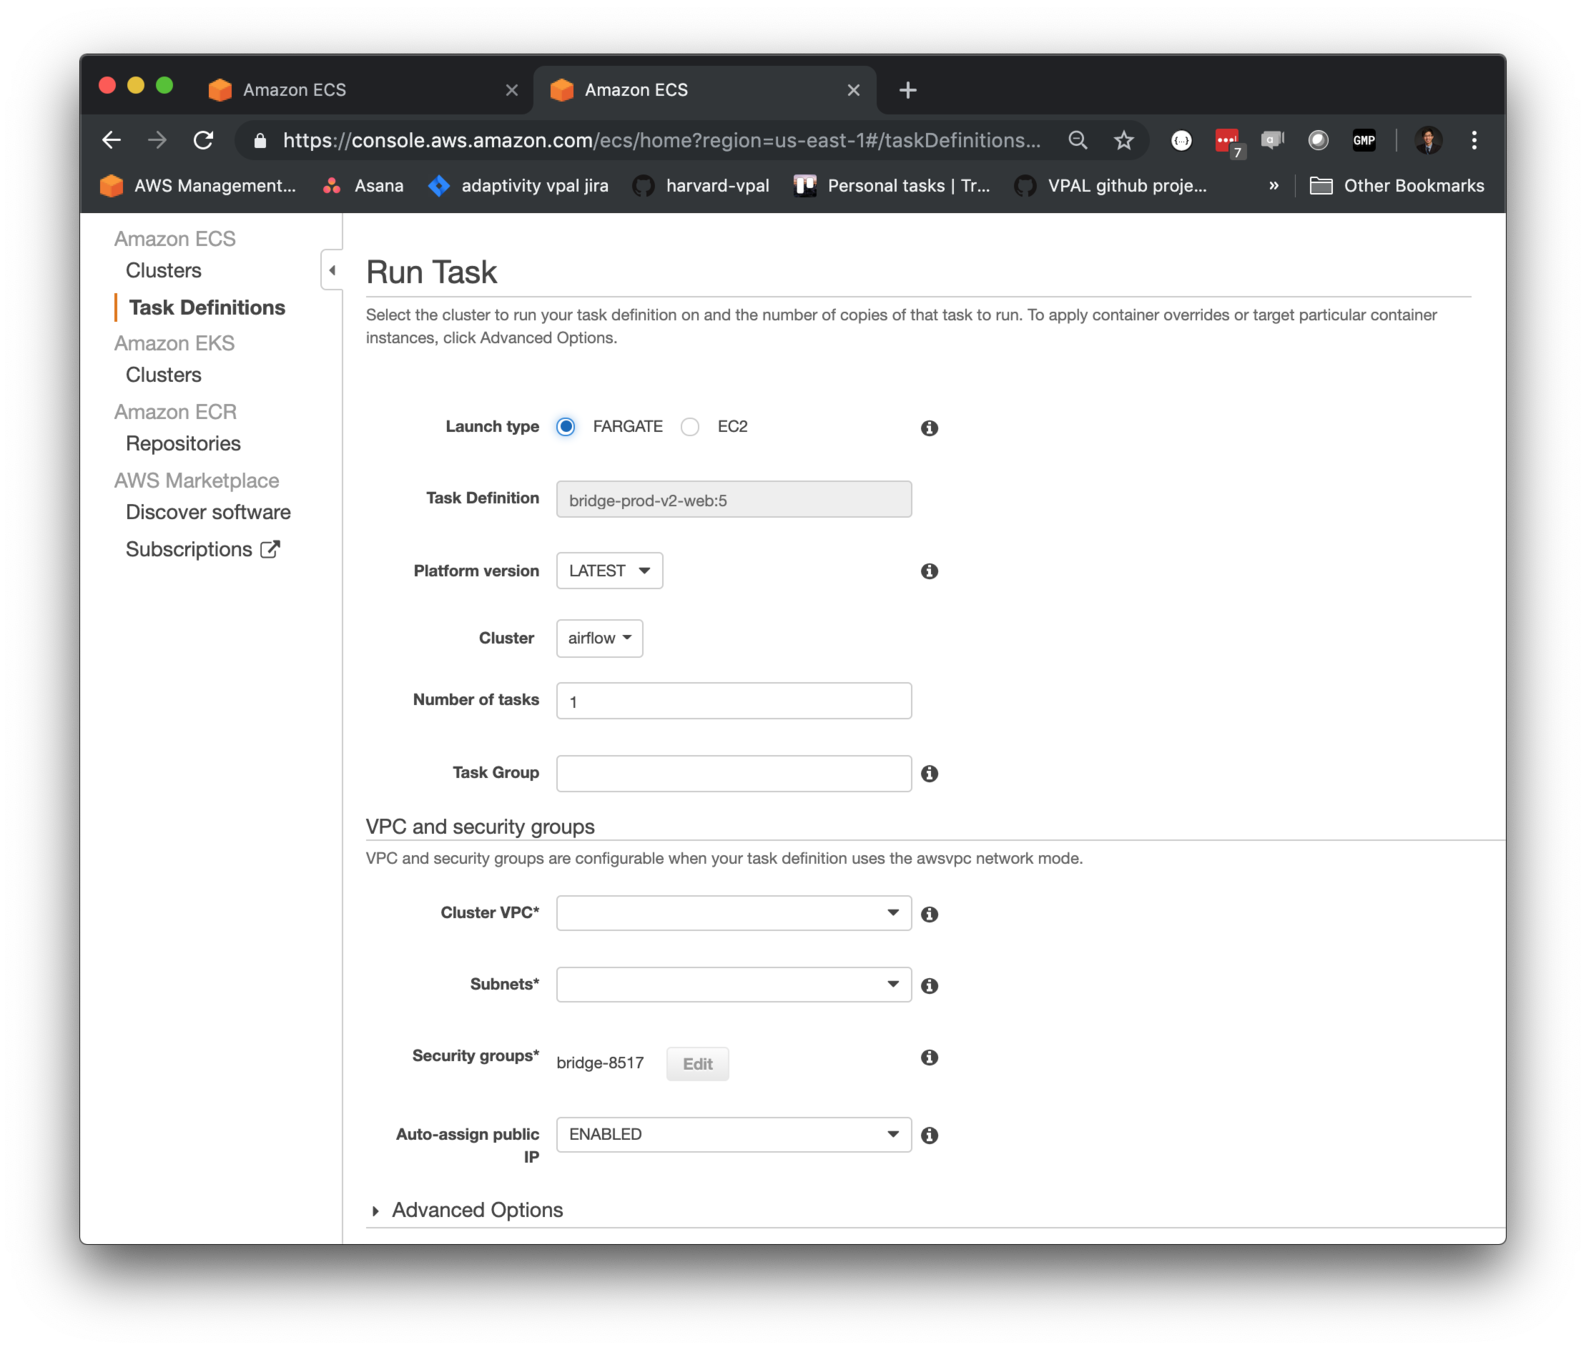Open the VPAL github project bookmark
This screenshot has width=1586, height=1350.
[1110, 186]
